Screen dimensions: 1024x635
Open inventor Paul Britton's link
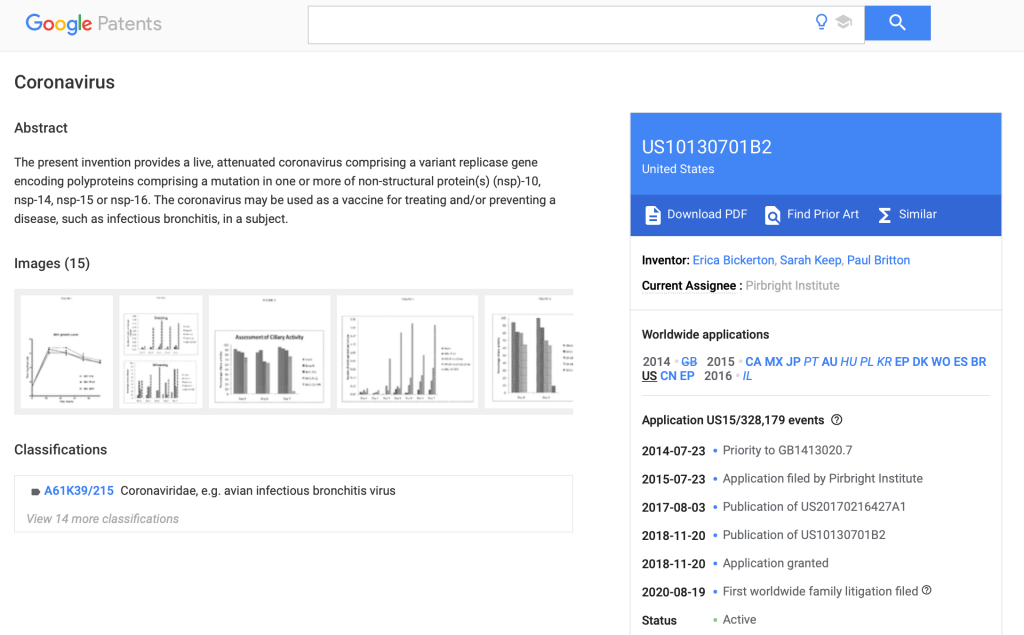click(x=878, y=260)
